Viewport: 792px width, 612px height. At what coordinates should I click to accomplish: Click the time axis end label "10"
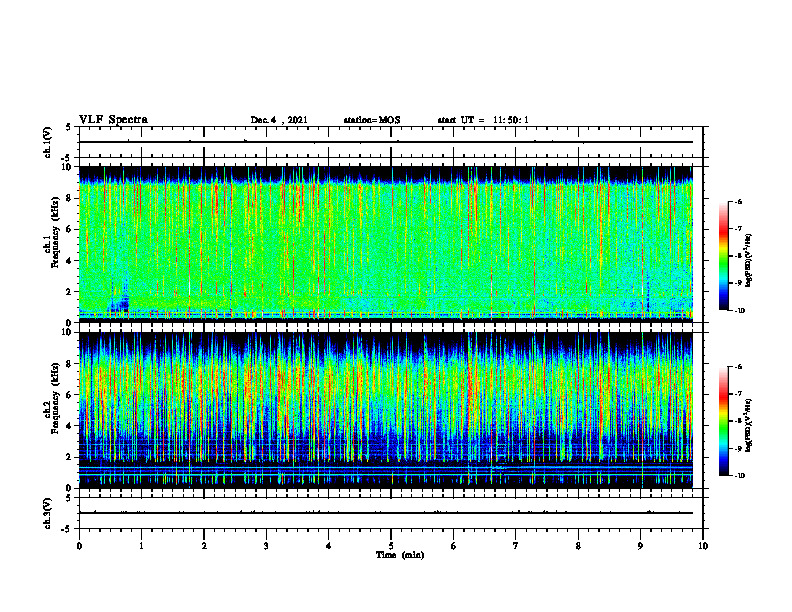[703, 546]
